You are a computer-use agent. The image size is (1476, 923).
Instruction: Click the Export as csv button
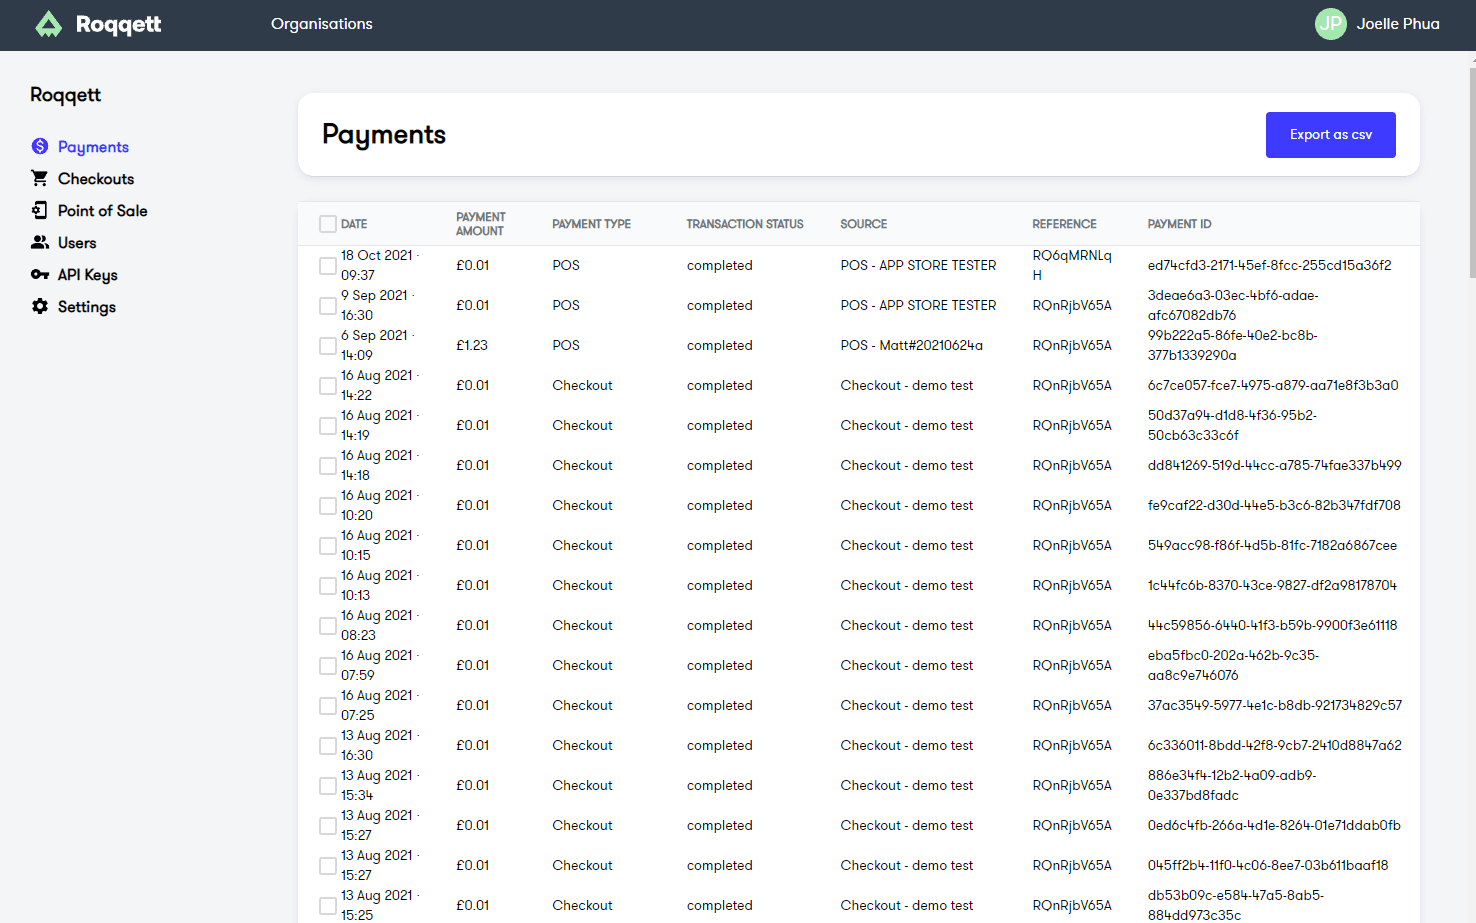(1331, 135)
